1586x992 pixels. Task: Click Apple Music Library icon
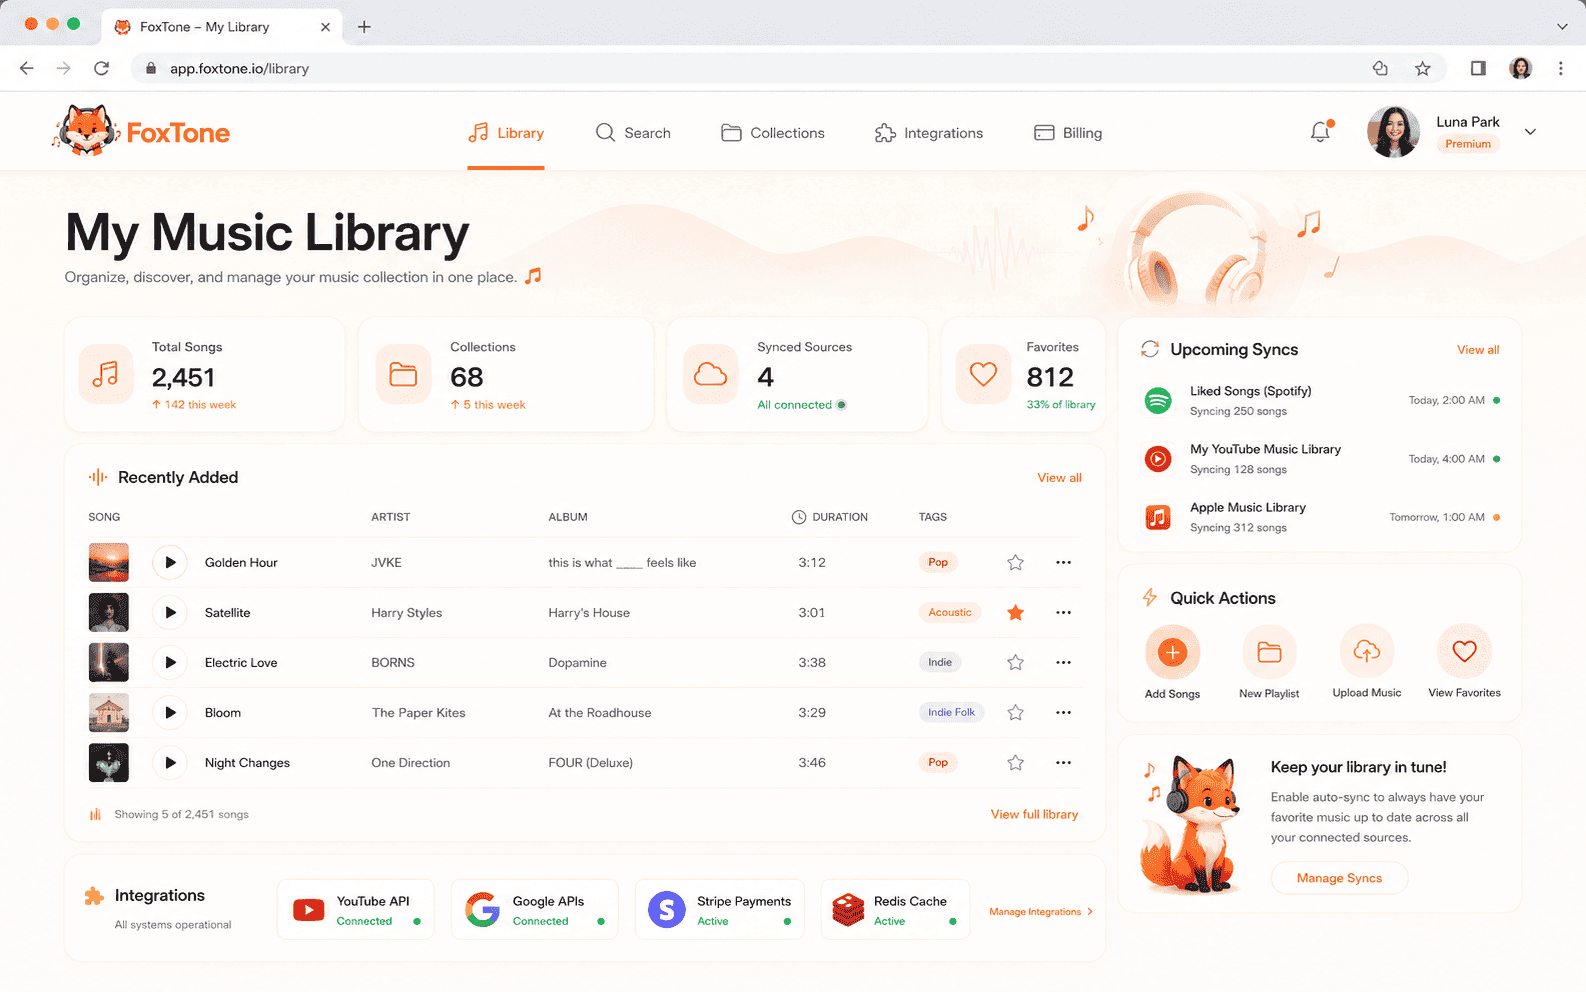pyautogui.click(x=1158, y=517)
